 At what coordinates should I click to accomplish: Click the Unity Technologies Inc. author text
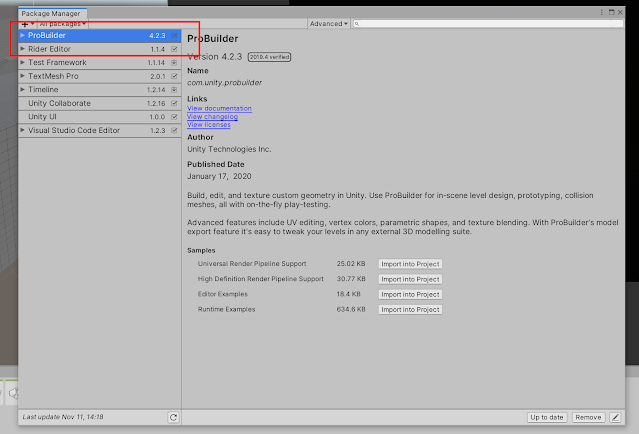coord(229,149)
